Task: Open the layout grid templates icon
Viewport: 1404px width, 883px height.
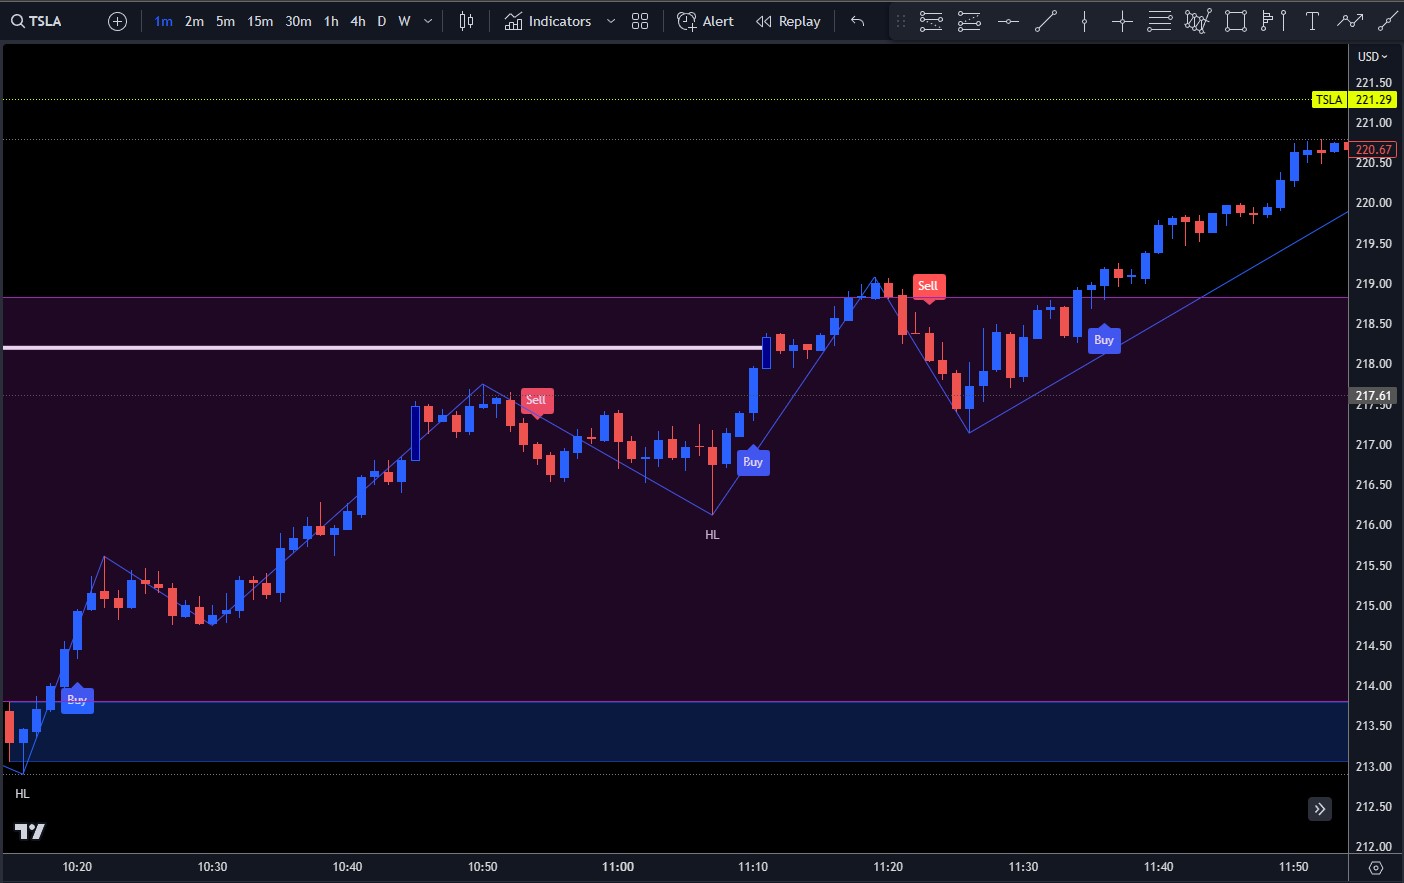Action: (x=640, y=21)
